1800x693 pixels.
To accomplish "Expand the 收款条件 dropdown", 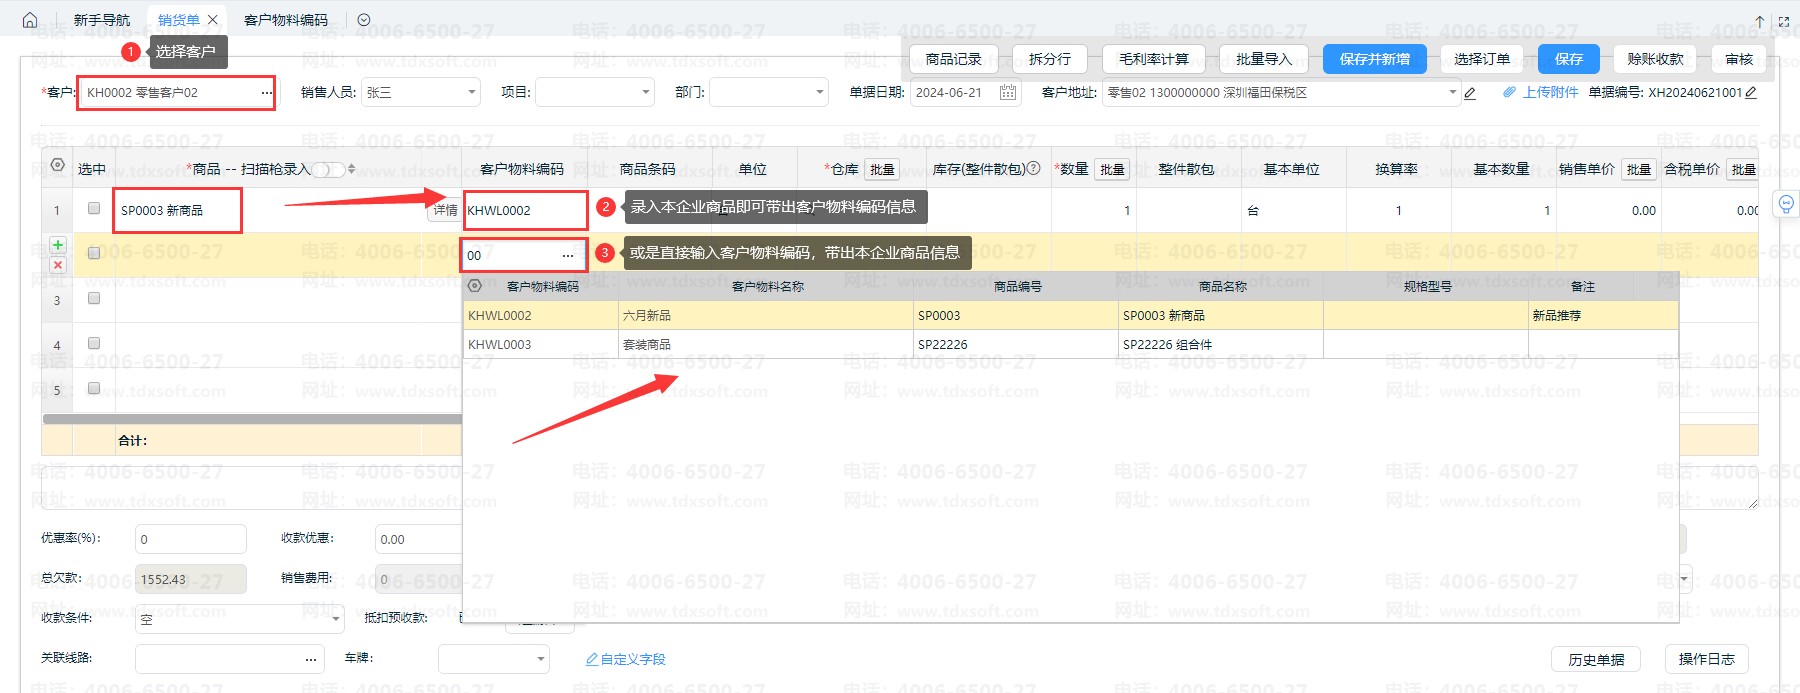I will coord(335,619).
